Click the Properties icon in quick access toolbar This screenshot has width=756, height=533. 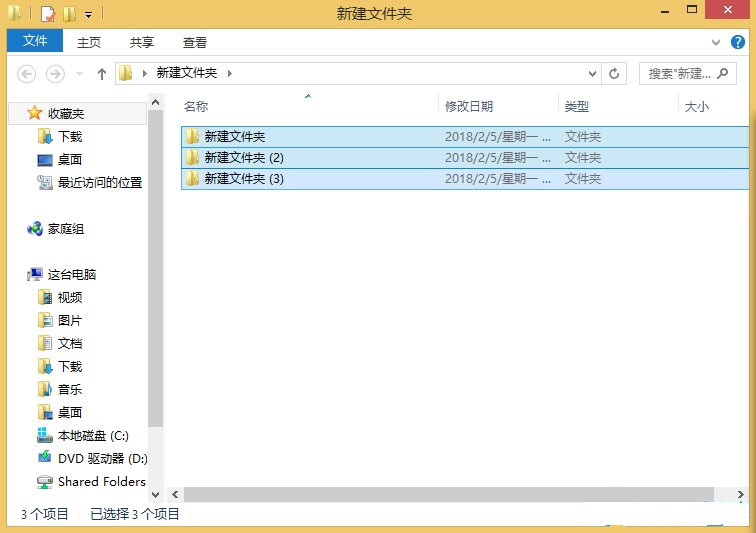pyautogui.click(x=48, y=14)
